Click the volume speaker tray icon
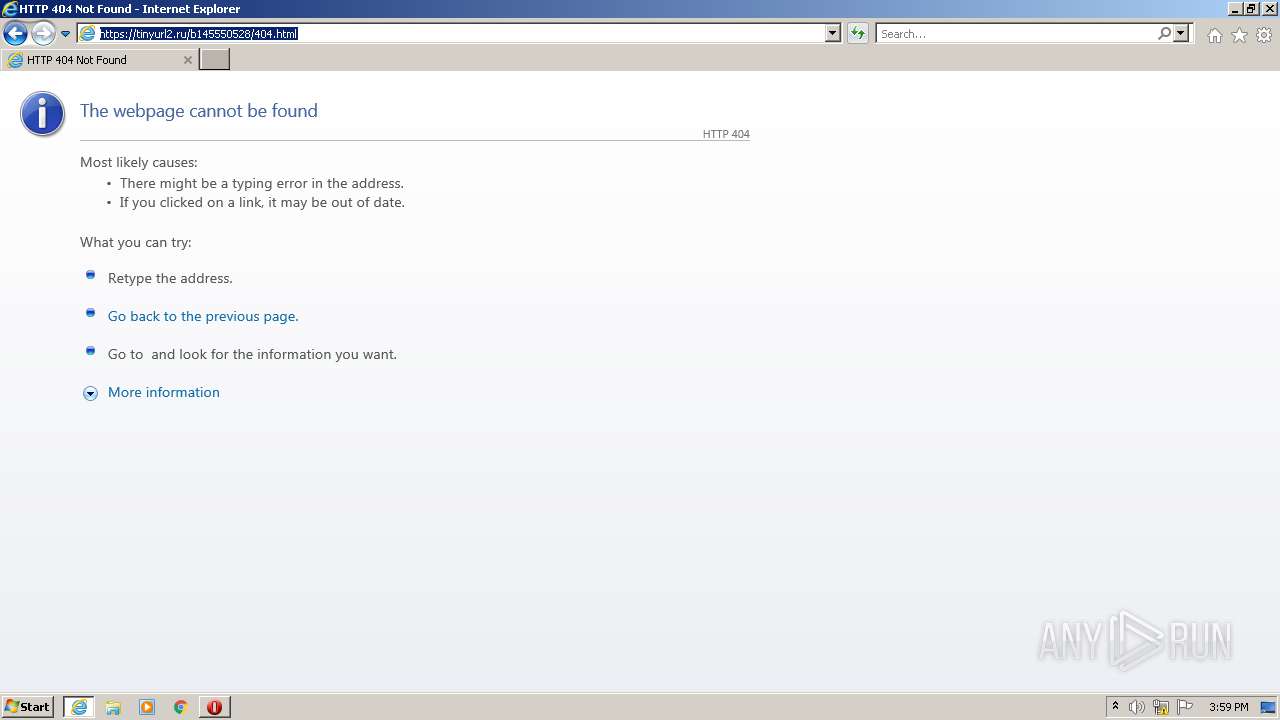The image size is (1280, 720). pos(1137,707)
